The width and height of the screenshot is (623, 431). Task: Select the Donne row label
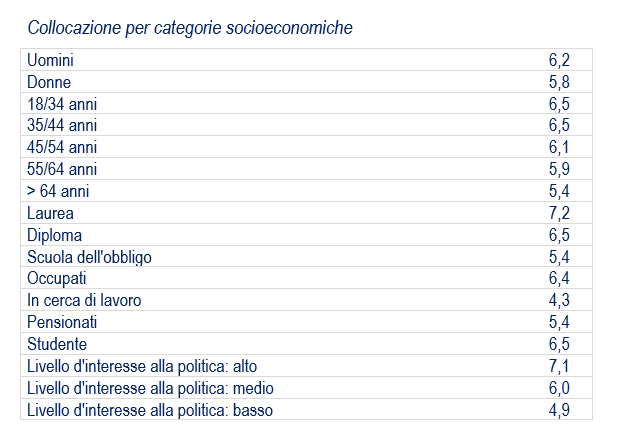click(x=49, y=82)
